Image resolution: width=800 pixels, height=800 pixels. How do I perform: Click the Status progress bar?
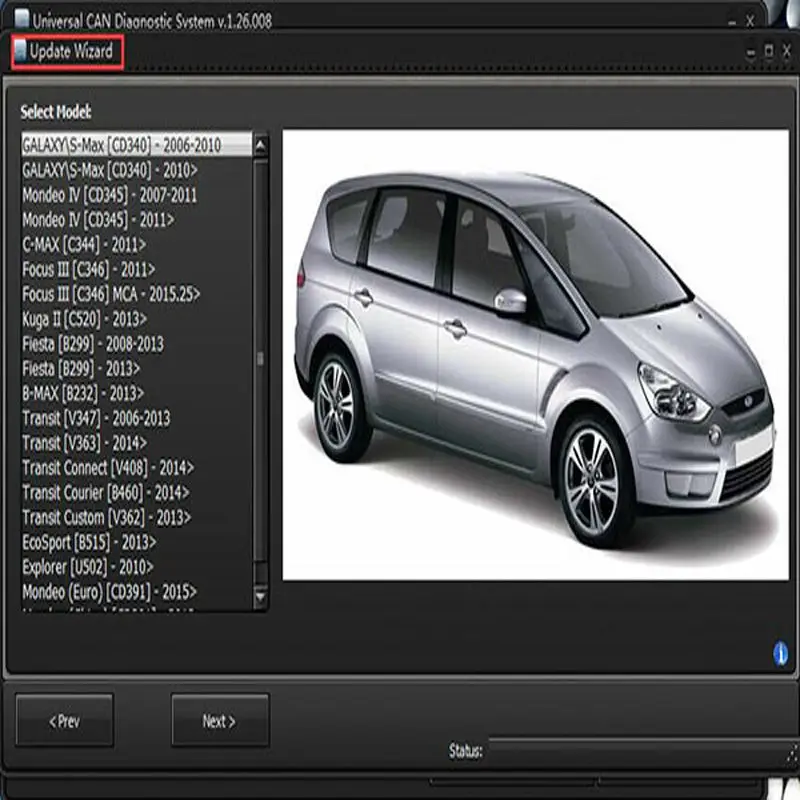pos(643,751)
